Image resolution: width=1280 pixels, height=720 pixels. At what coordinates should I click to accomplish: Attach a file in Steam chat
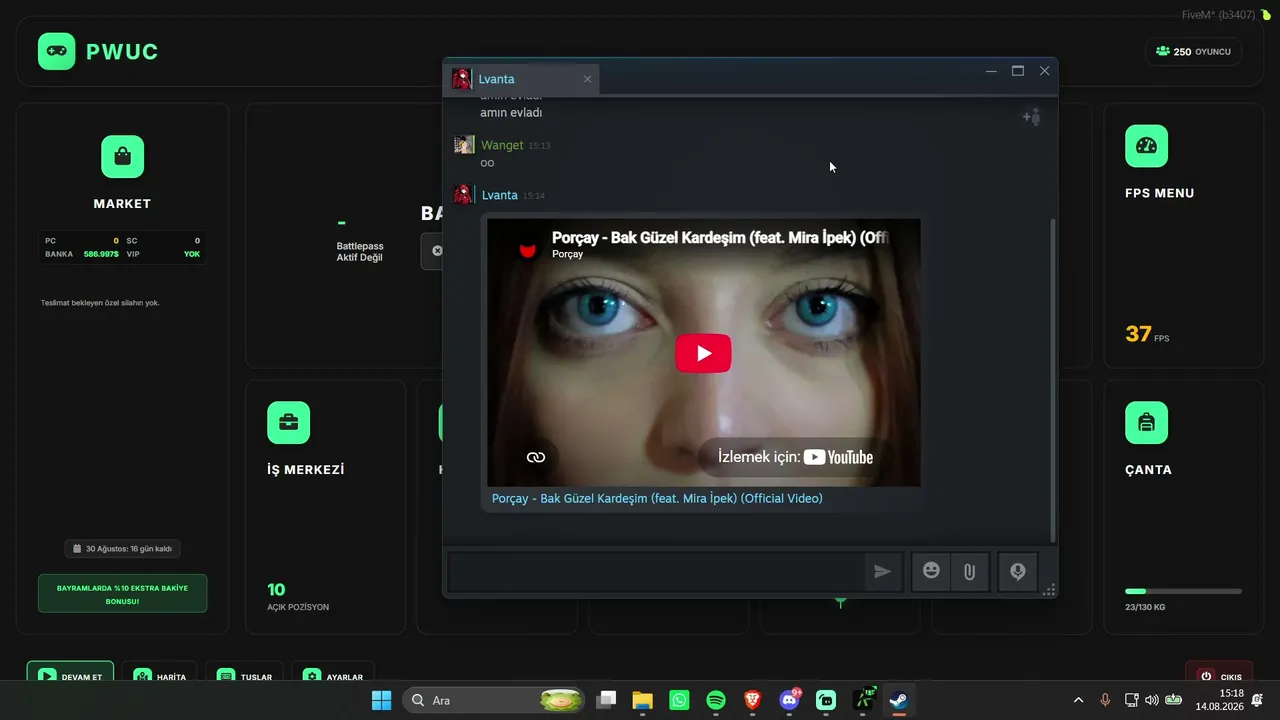969,571
